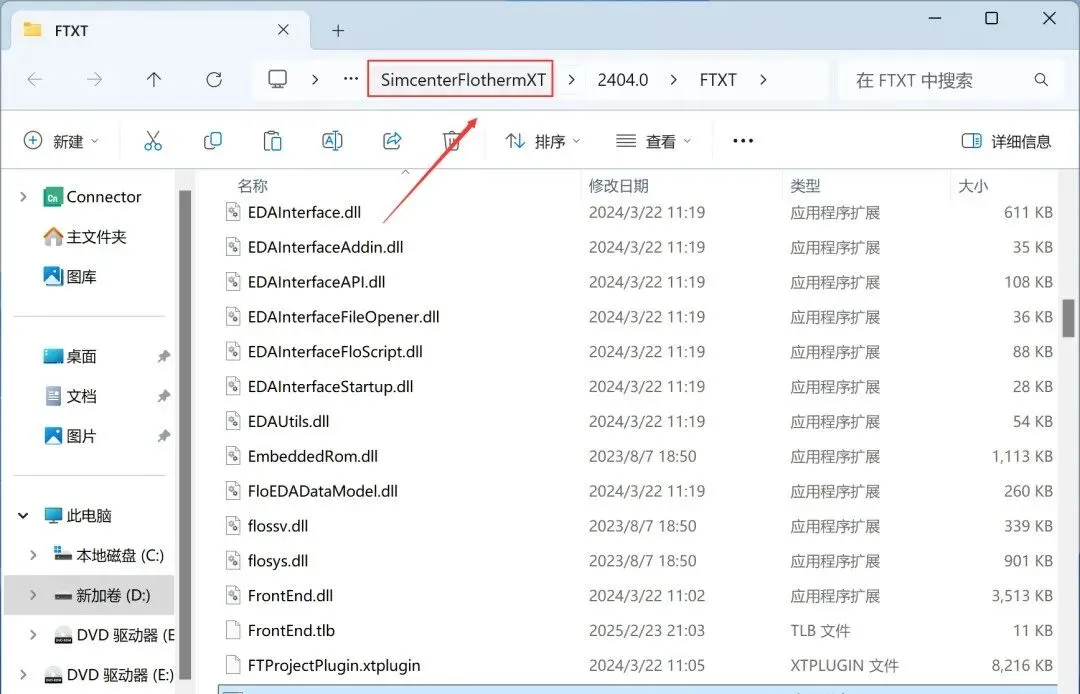This screenshot has height=694, width=1080.
Task: Toggle the 详细信息 details pane
Action: click(1006, 141)
